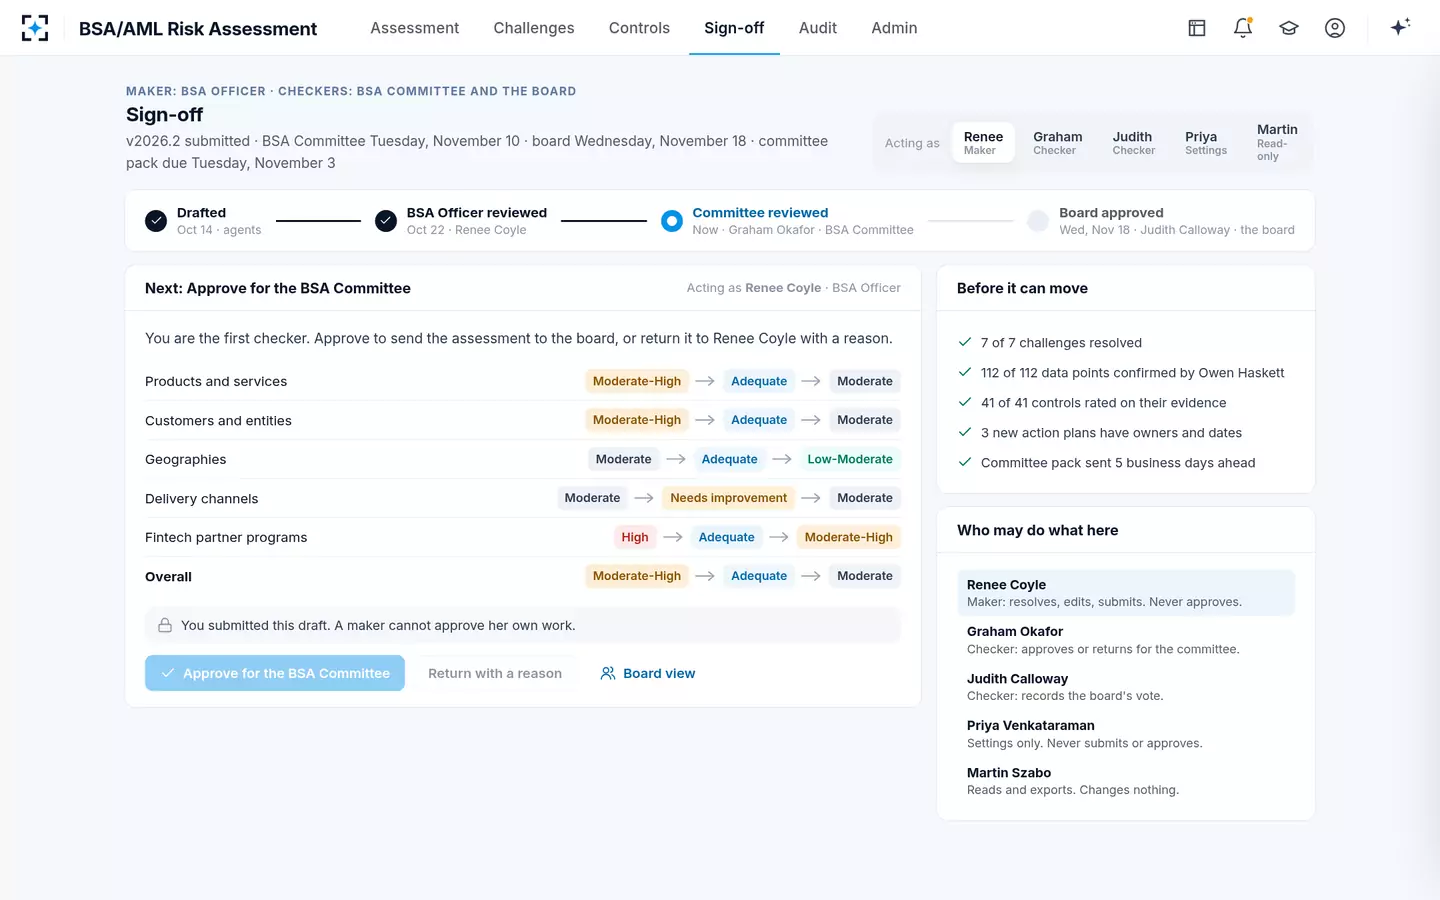Switch acting role to Graham Checker
The image size is (1440, 900).
[x=1057, y=143]
